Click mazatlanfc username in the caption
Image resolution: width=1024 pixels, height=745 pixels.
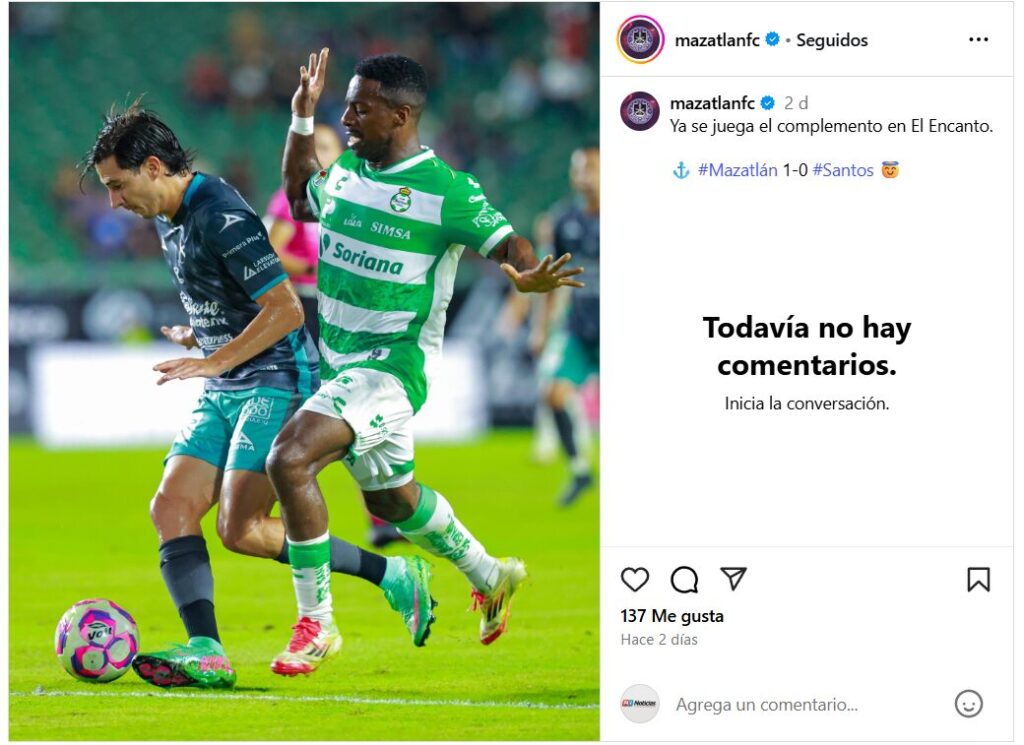pyautogui.click(x=712, y=103)
